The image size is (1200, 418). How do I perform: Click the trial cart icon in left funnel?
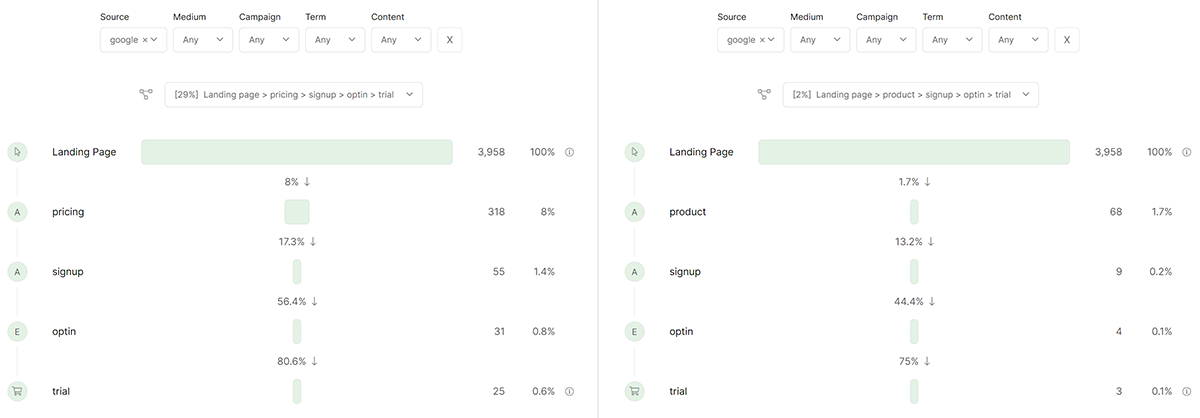[18, 391]
